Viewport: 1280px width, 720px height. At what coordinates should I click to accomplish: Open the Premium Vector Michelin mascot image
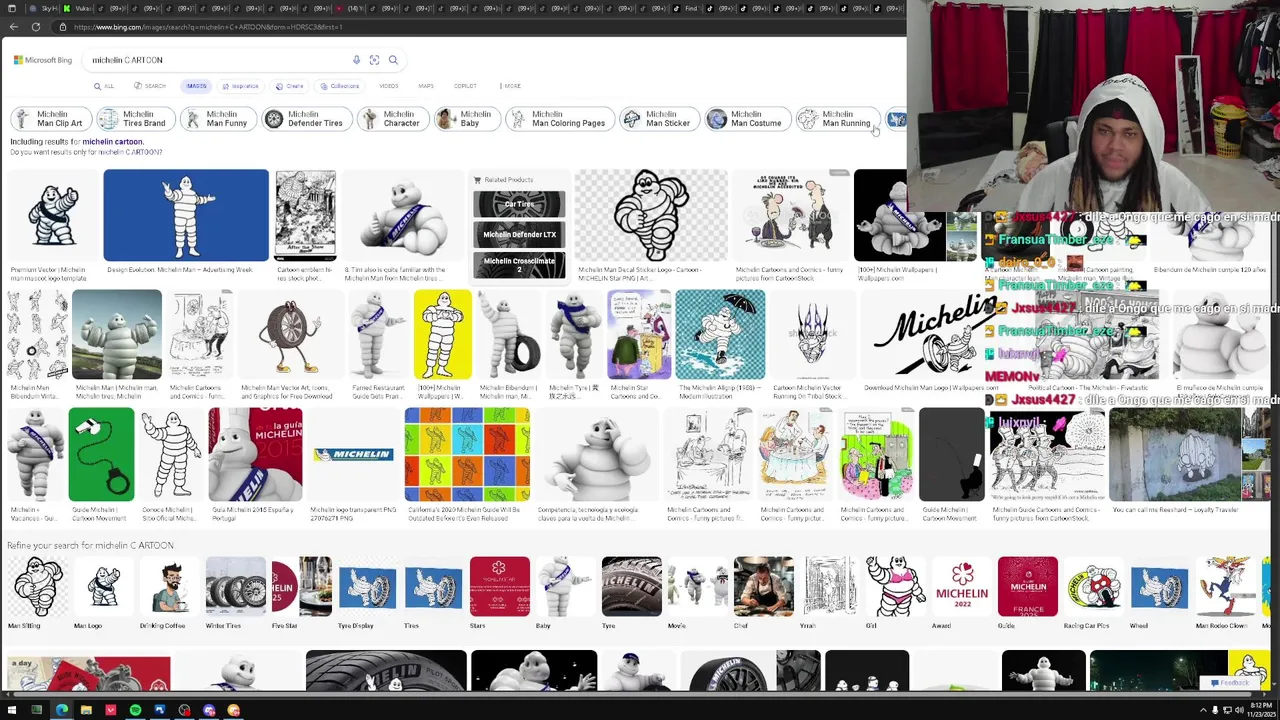[x=52, y=215]
